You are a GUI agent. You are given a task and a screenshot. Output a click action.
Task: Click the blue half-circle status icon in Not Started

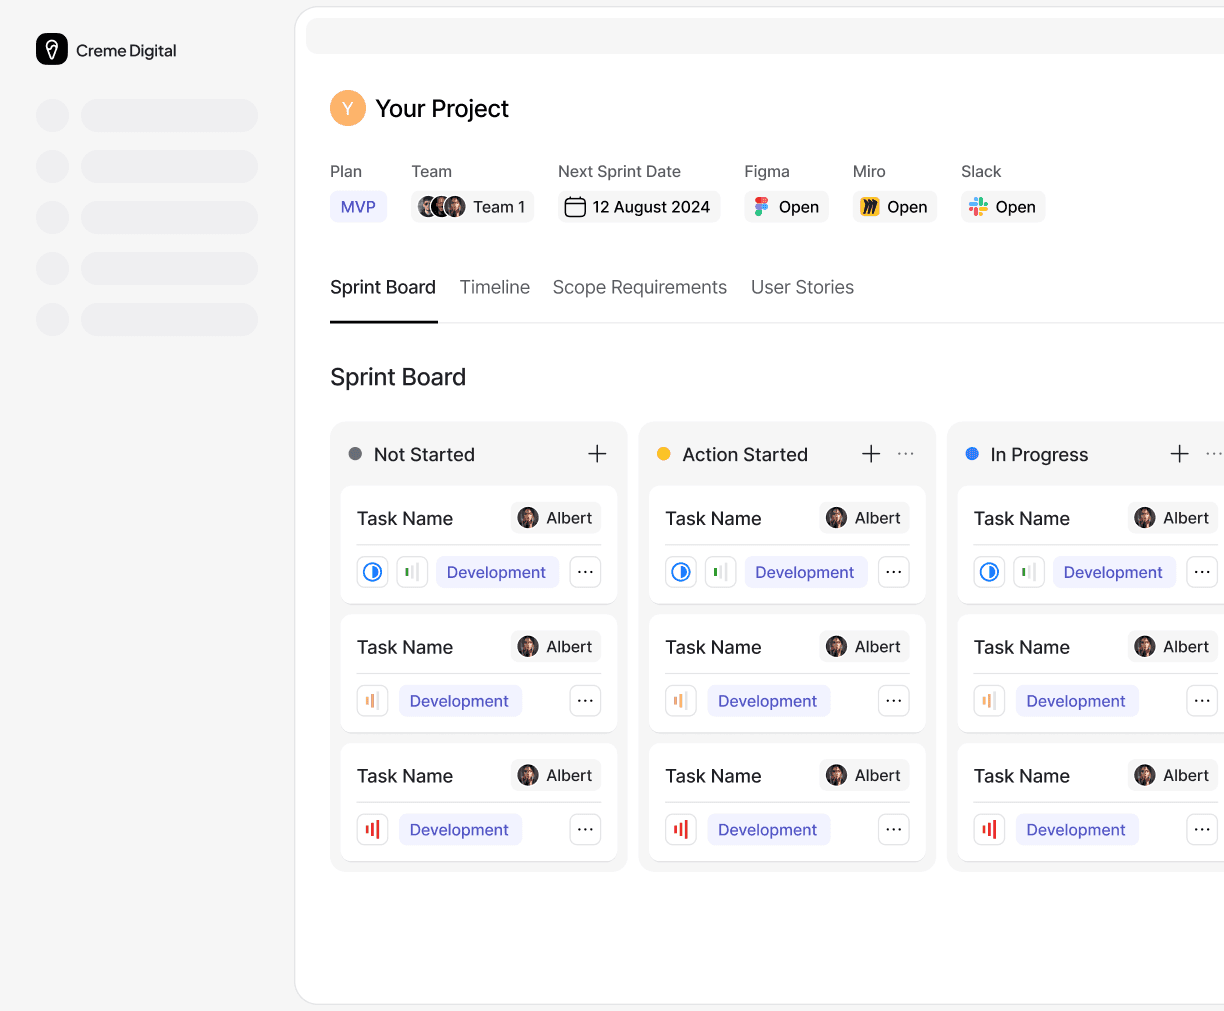coord(372,572)
